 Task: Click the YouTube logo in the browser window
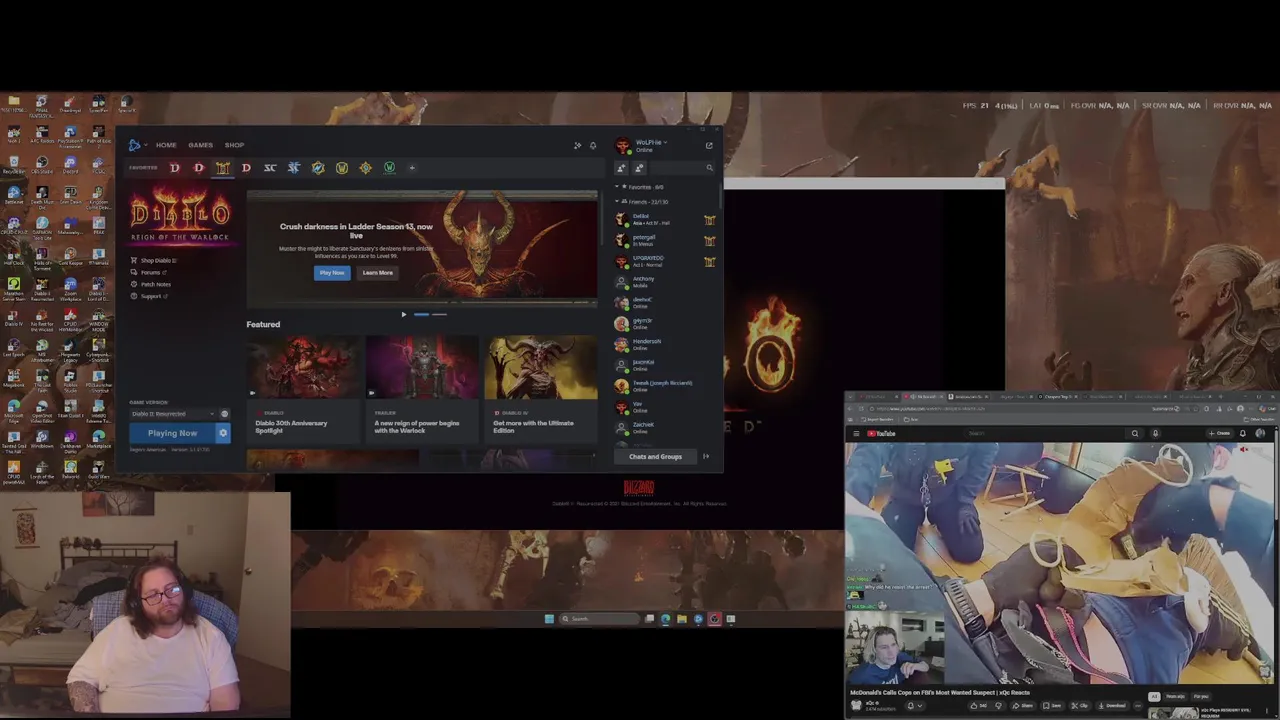[881, 434]
